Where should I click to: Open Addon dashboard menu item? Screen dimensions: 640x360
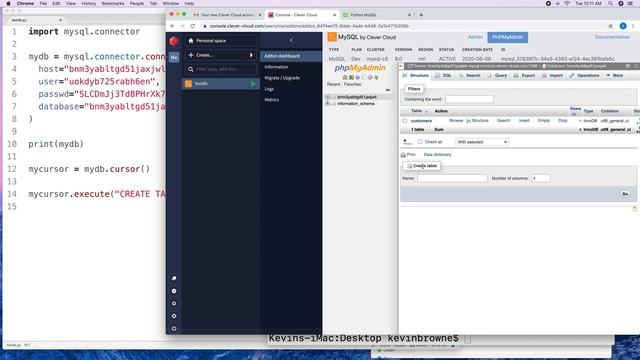coord(291,56)
